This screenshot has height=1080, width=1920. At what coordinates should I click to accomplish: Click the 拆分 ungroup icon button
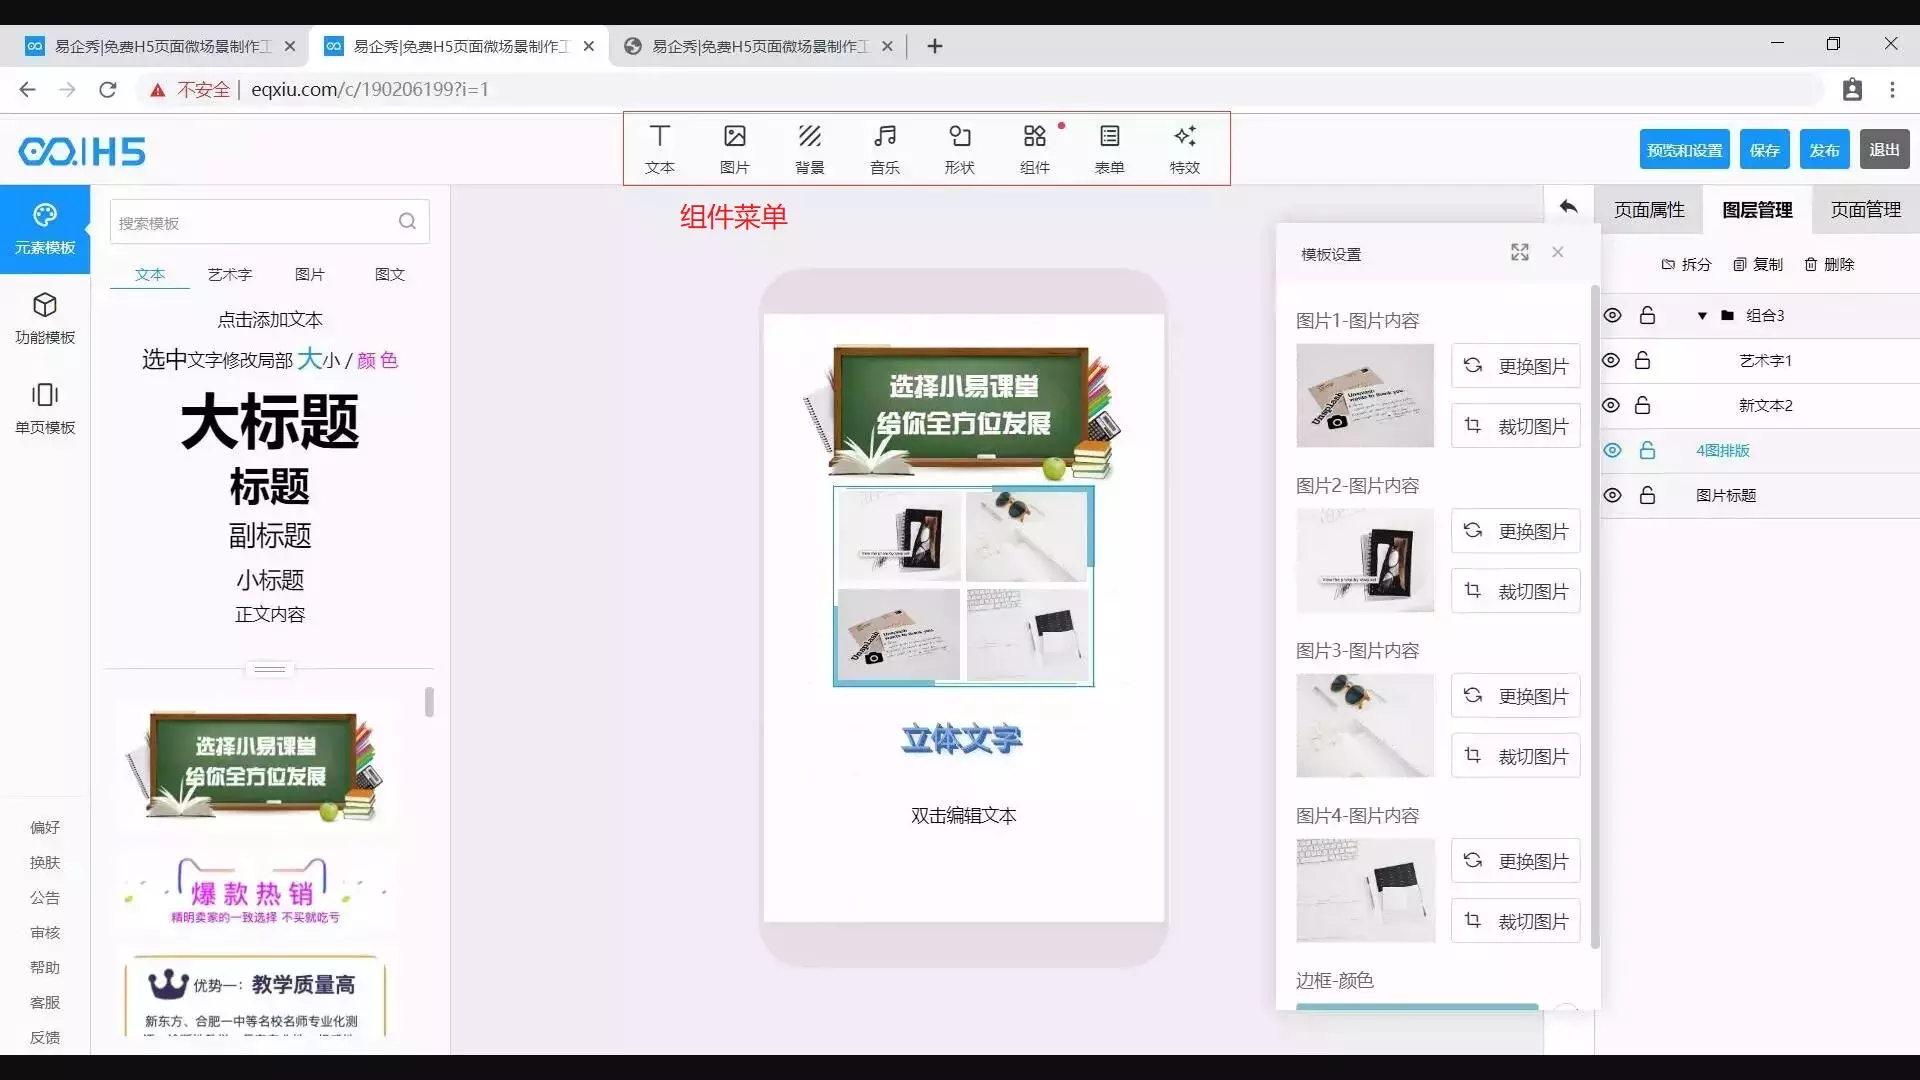pyautogui.click(x=1686, y=264)
